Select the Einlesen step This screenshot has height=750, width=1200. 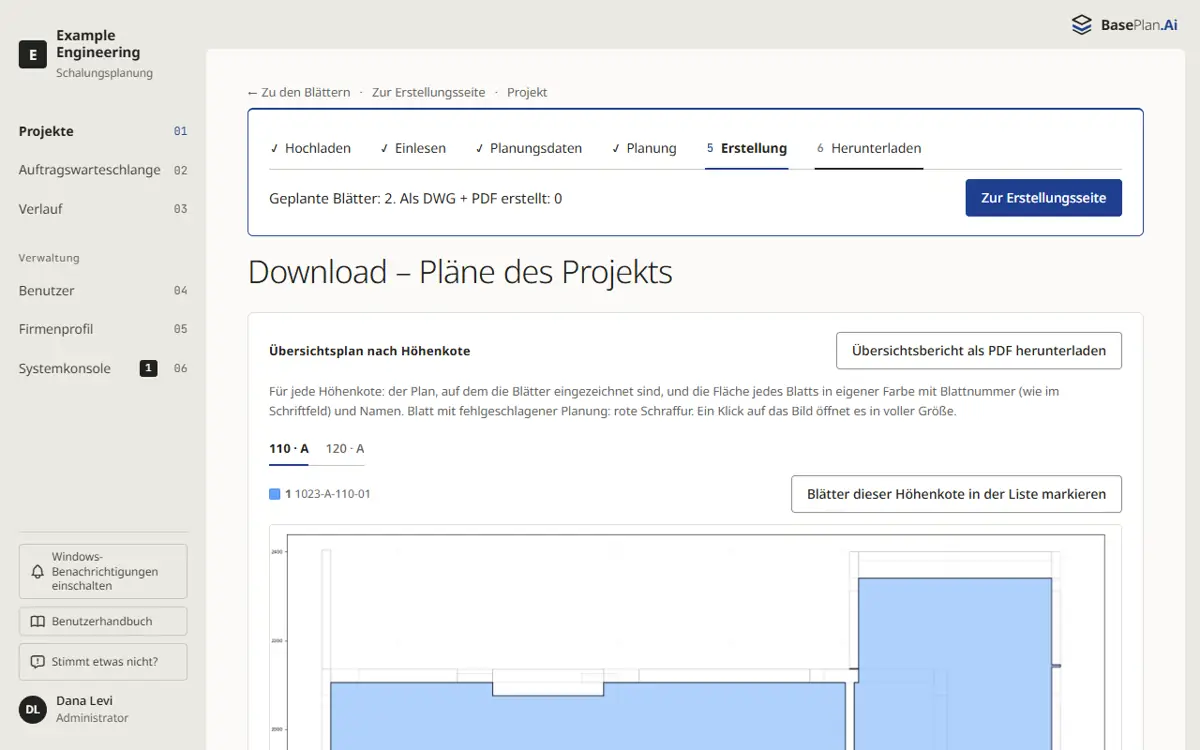coord(413,148)
